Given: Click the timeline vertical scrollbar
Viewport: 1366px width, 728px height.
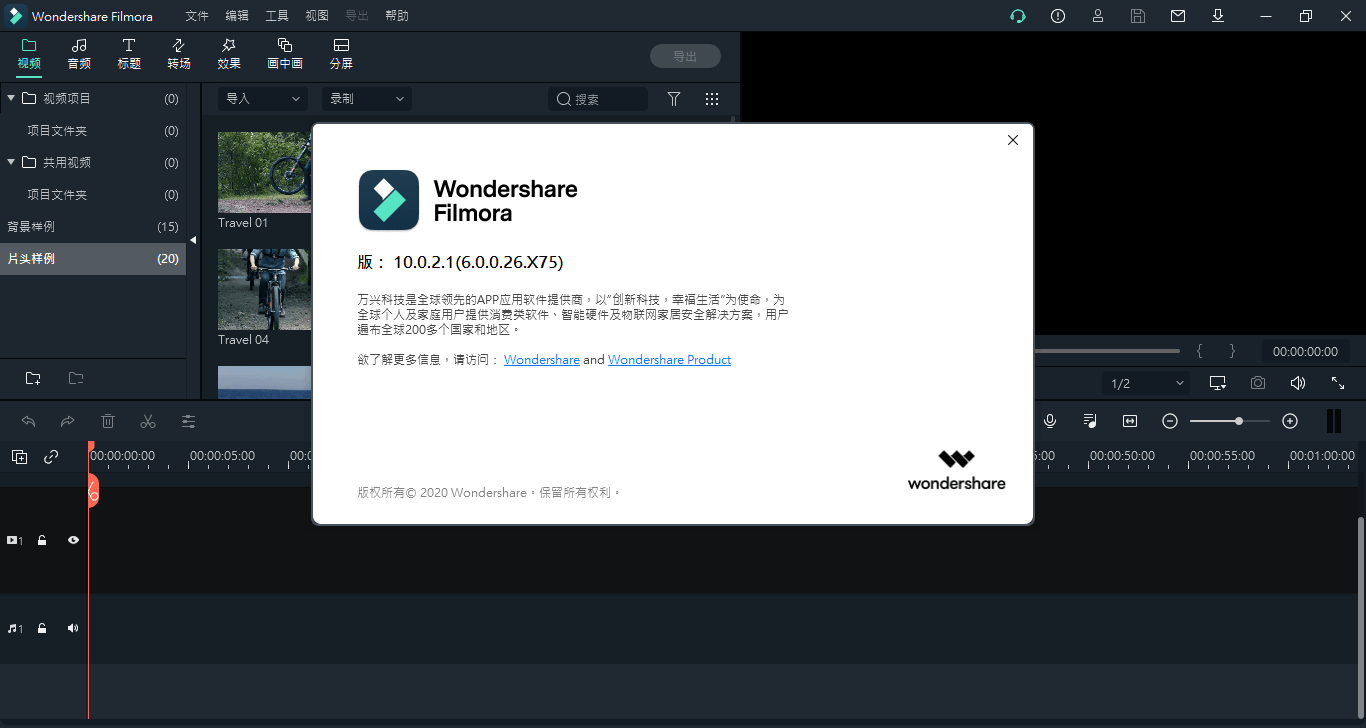Looking at the screenshot, I should click(1361, 616).
